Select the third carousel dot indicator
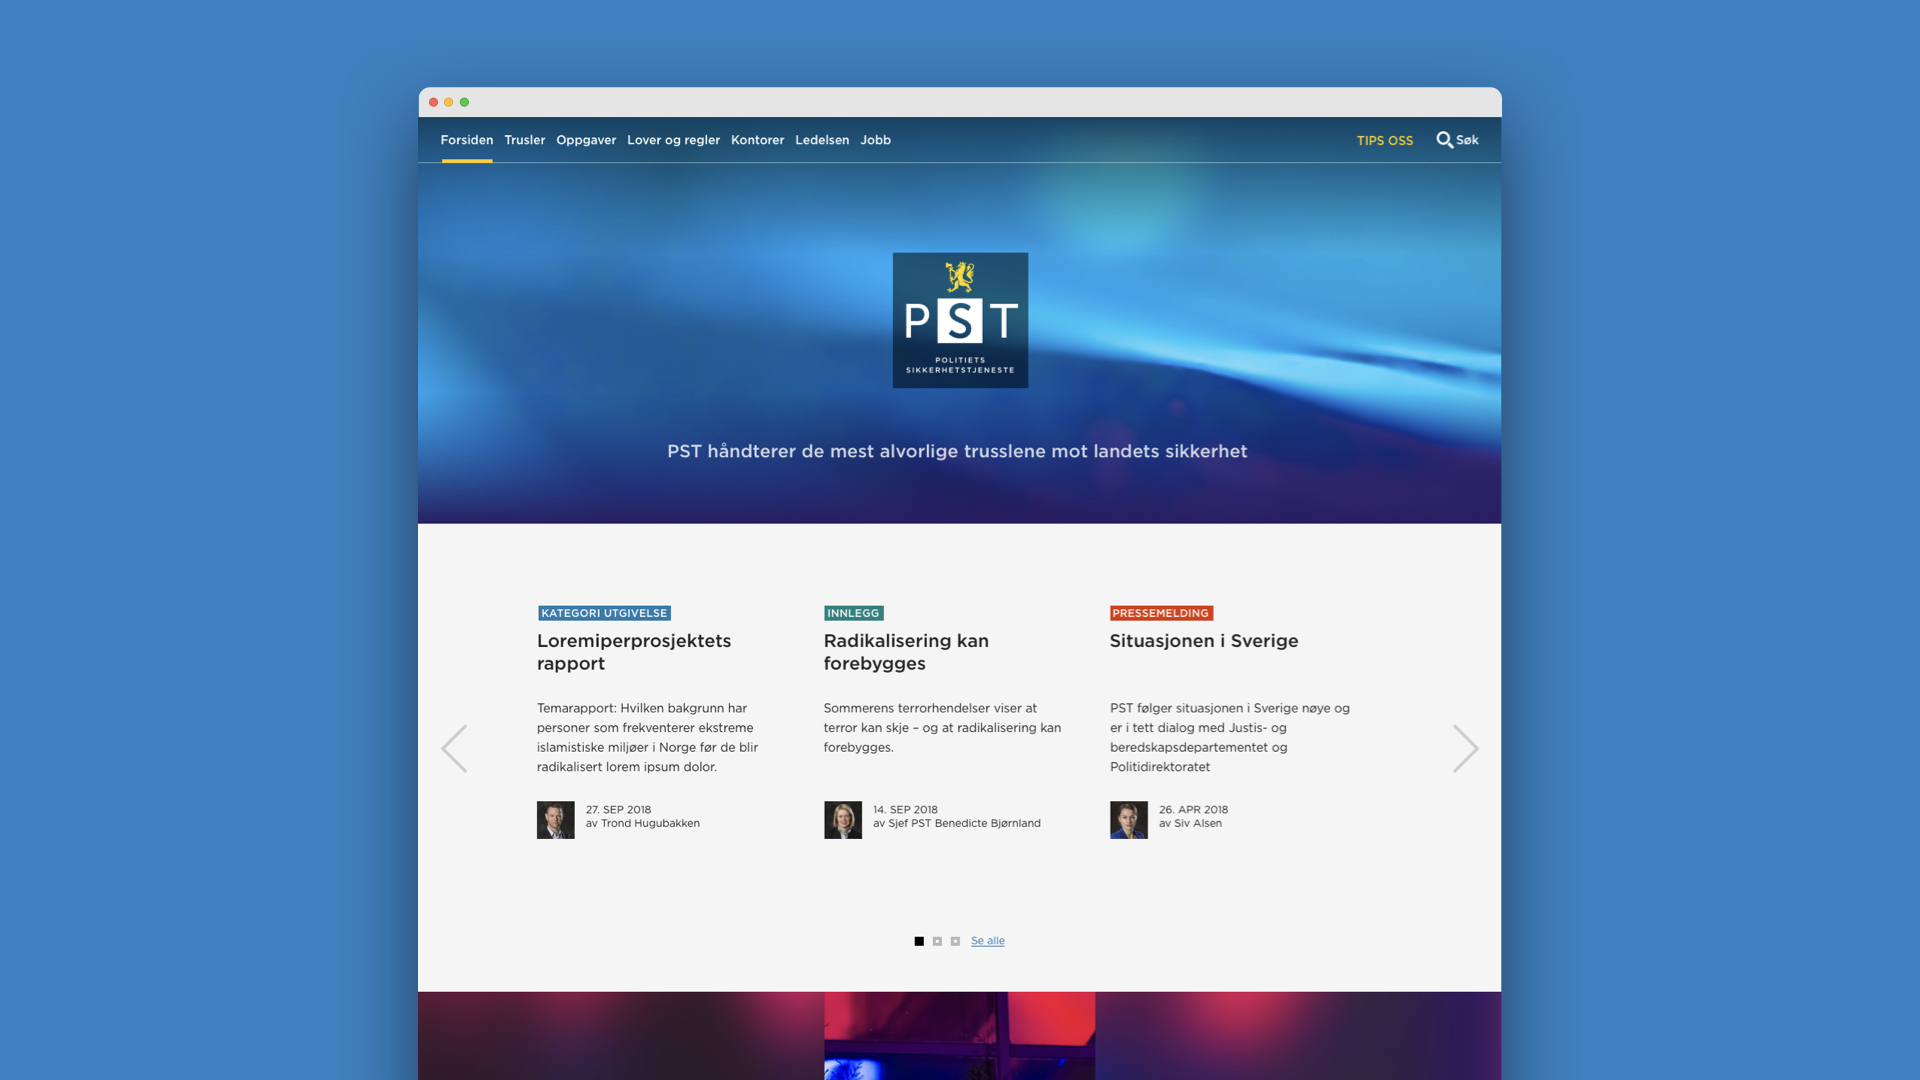The width and height of the screenshot is (1920, 1080). (x=955, y=940)
